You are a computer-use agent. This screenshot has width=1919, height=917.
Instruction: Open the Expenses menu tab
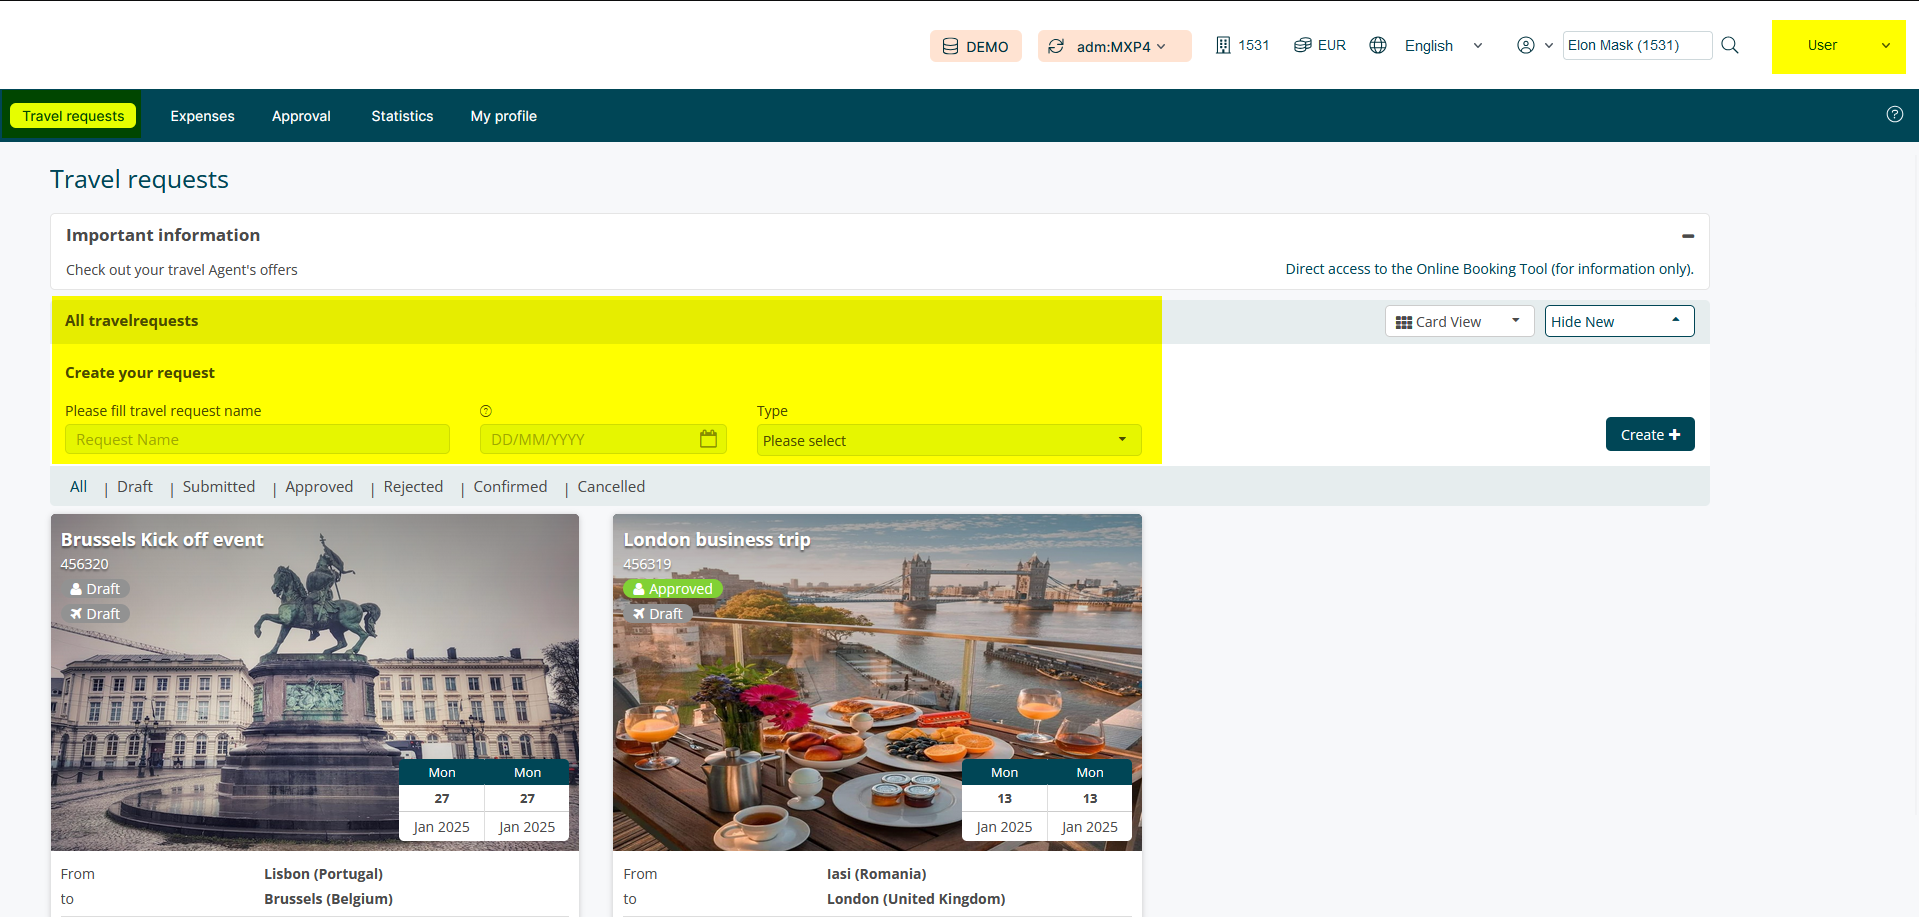[202, 116]
